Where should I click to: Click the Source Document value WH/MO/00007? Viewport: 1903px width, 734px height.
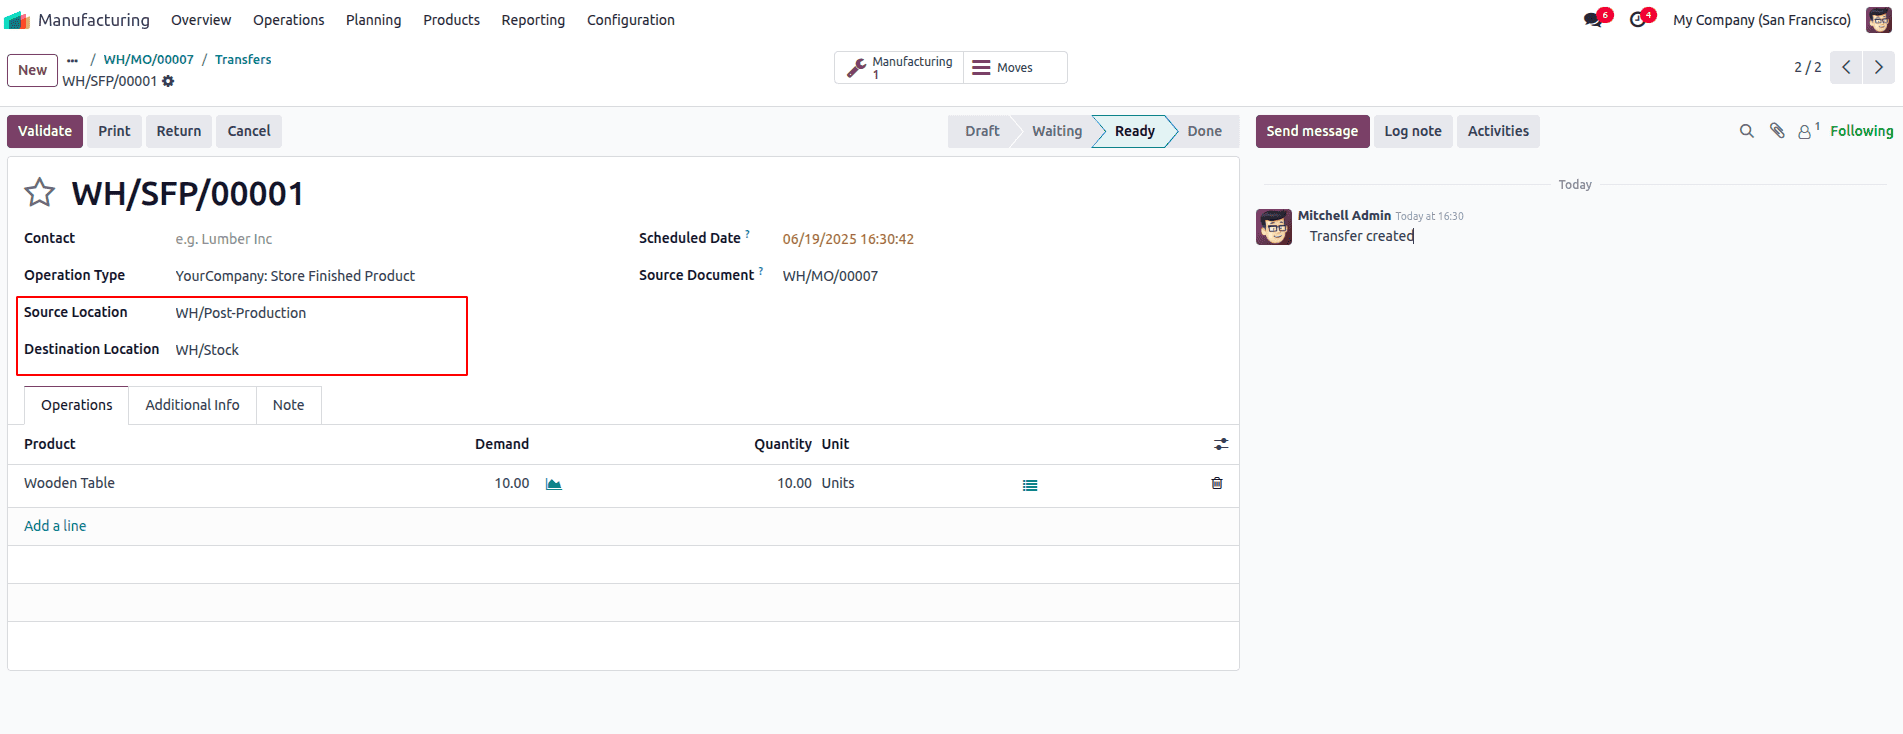[x=830, y=276]
